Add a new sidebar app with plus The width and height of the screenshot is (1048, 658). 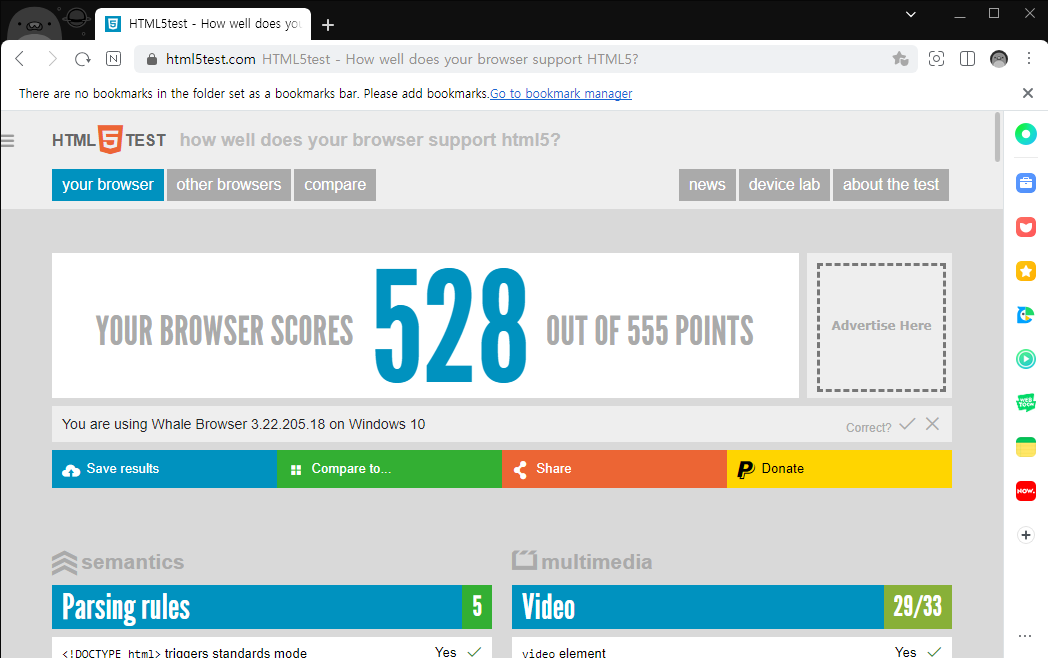click(x=1026, y=535)
